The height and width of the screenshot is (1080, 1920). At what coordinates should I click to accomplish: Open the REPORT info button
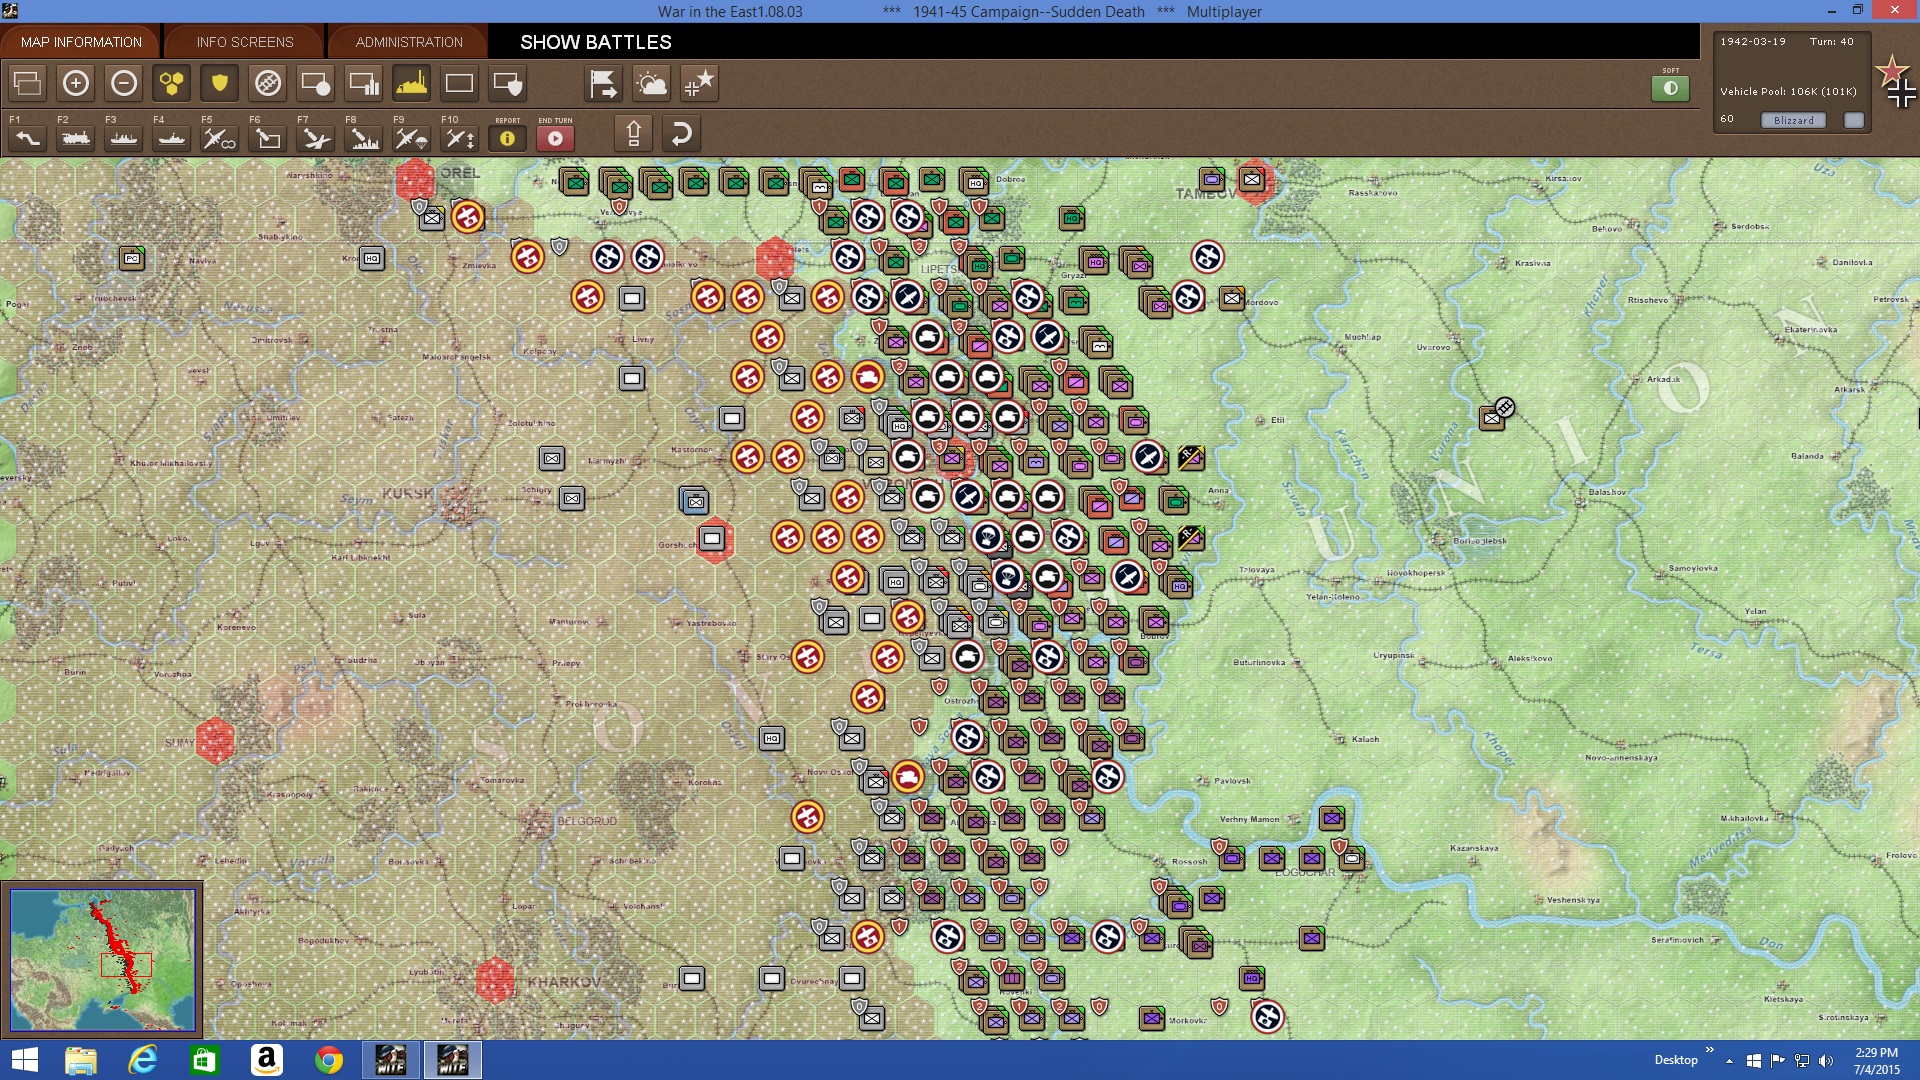pyautogui.click(x=508, y=138)
